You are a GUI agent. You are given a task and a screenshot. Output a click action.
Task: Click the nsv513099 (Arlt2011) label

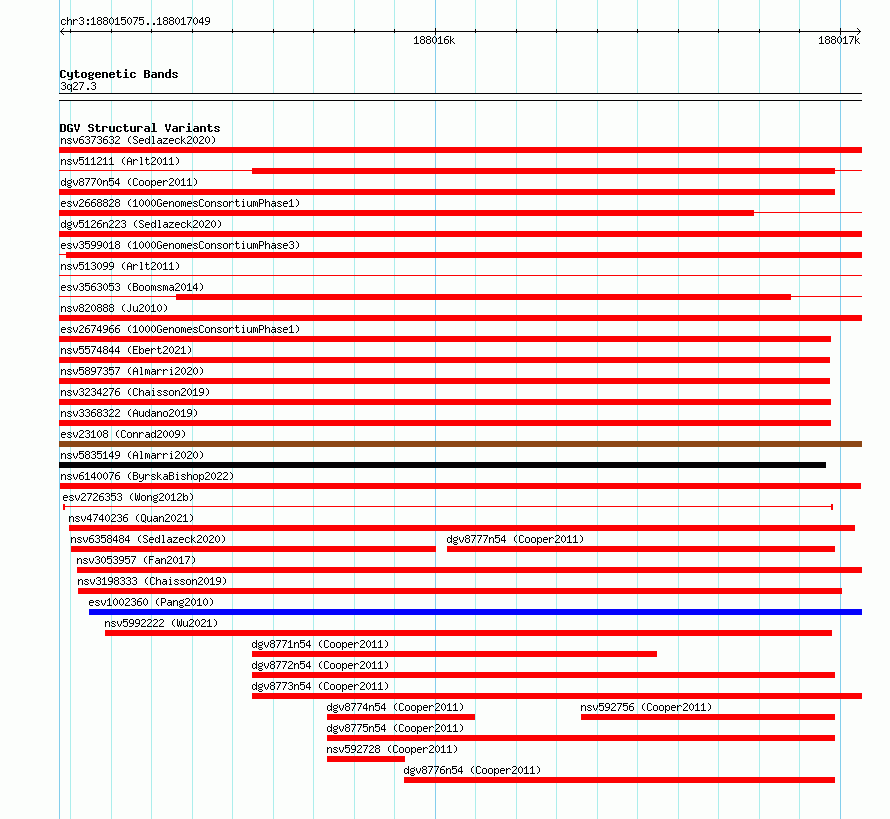(120, 266)
